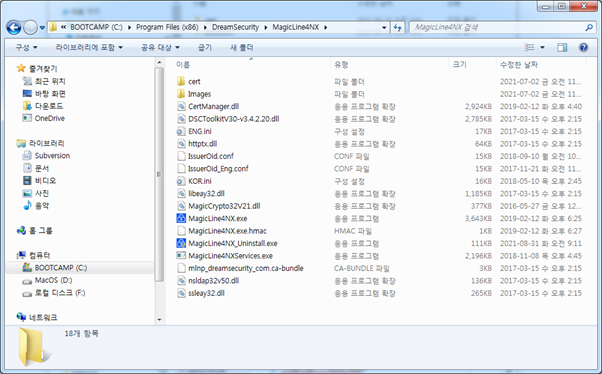Select Program Files (x86) breadcrumb
Image resolution: width=602 pixels, height=374 pixels.
[167, 27]
